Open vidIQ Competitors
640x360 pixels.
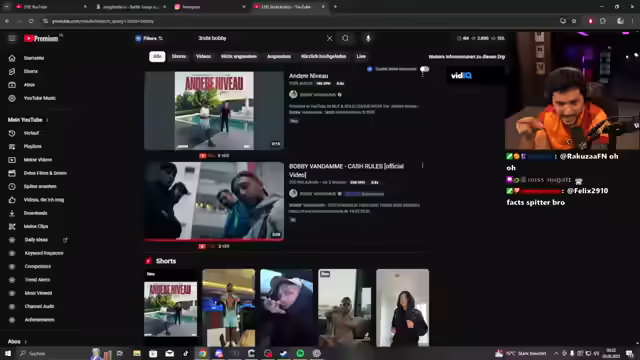point(37,267)
